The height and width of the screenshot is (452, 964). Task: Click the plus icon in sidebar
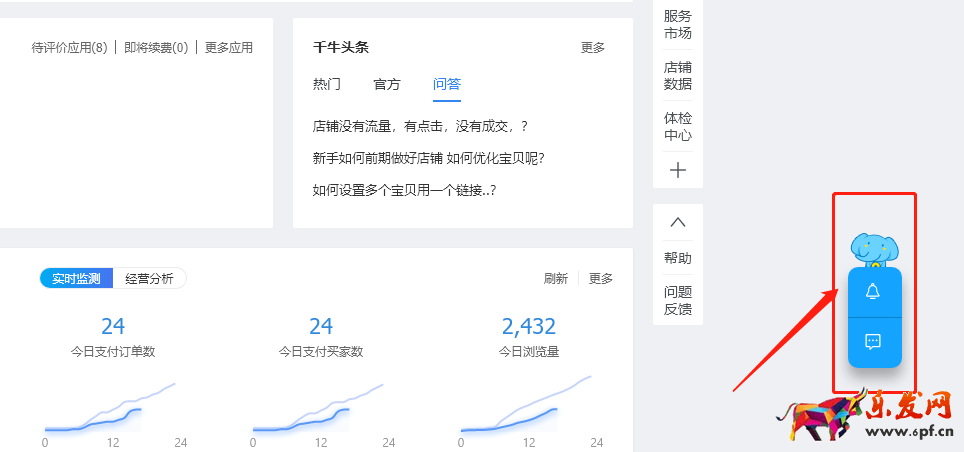click(678, 170)
